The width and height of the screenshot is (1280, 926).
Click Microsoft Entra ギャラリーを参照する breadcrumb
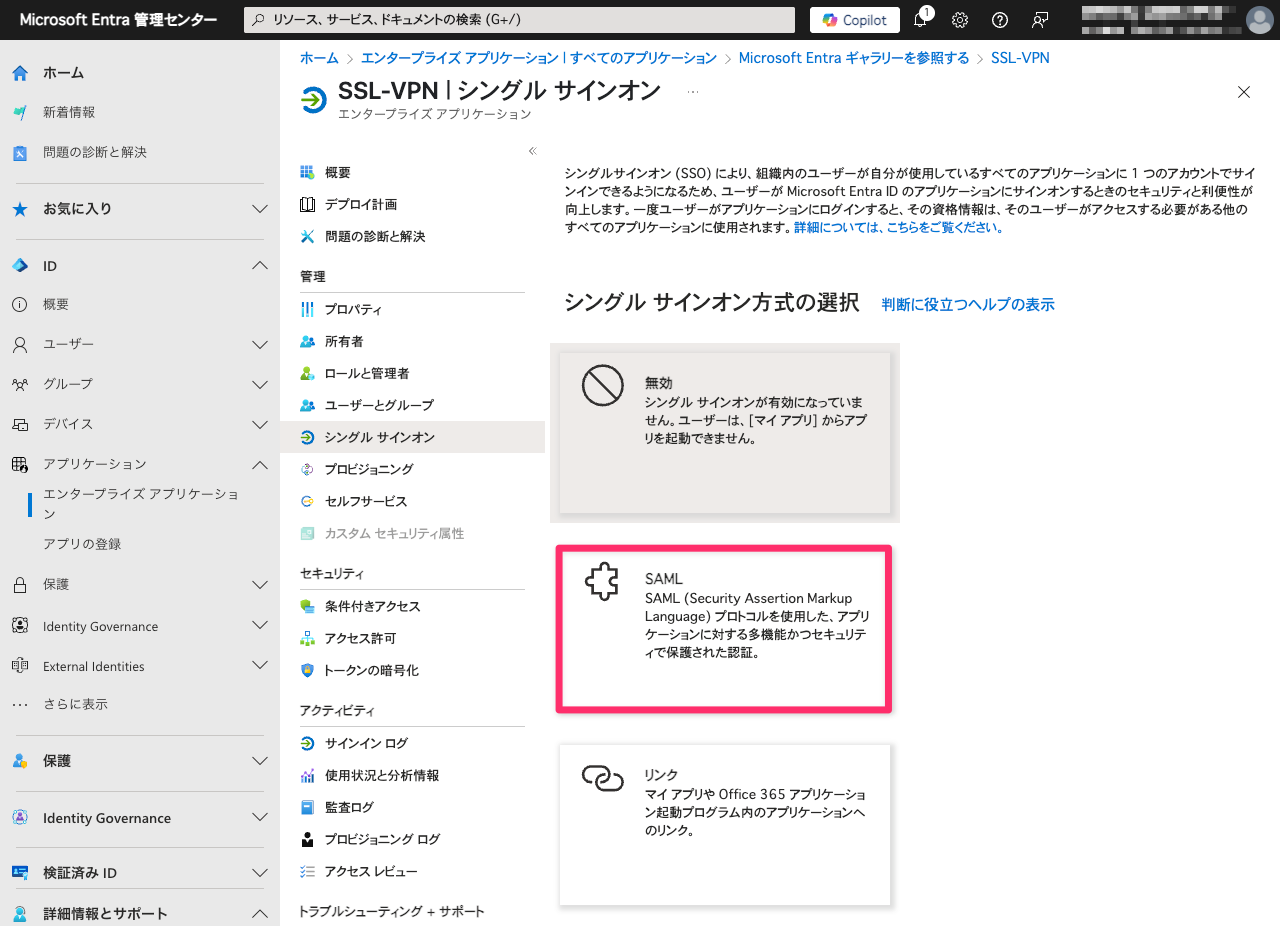[x=854, y=58]
